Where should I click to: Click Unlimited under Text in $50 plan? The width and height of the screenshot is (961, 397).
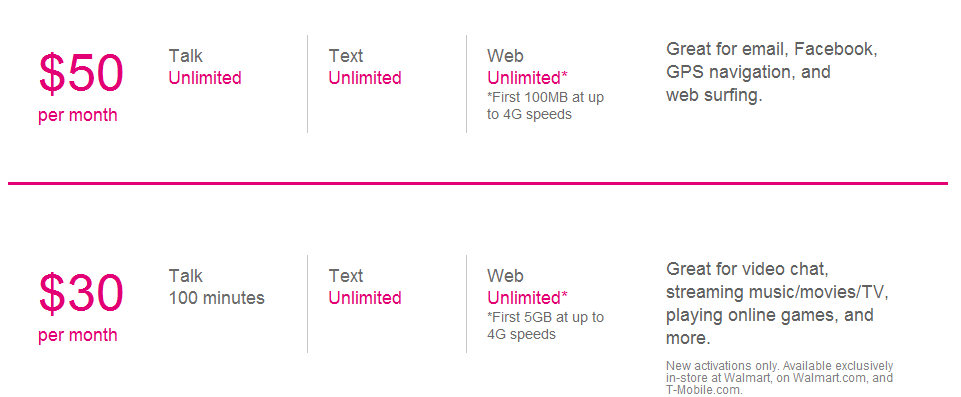[365, 78]
